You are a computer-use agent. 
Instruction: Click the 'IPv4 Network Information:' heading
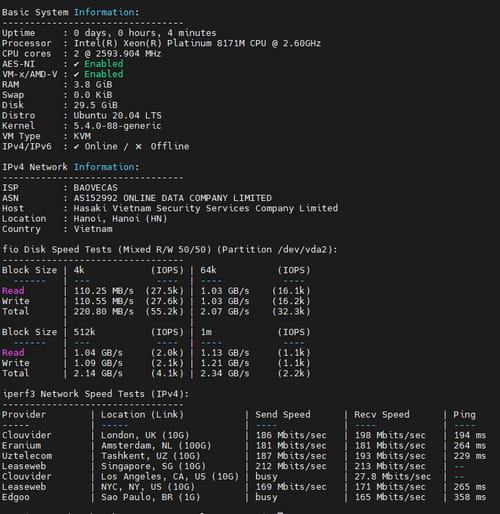click(x=70, y=167)
